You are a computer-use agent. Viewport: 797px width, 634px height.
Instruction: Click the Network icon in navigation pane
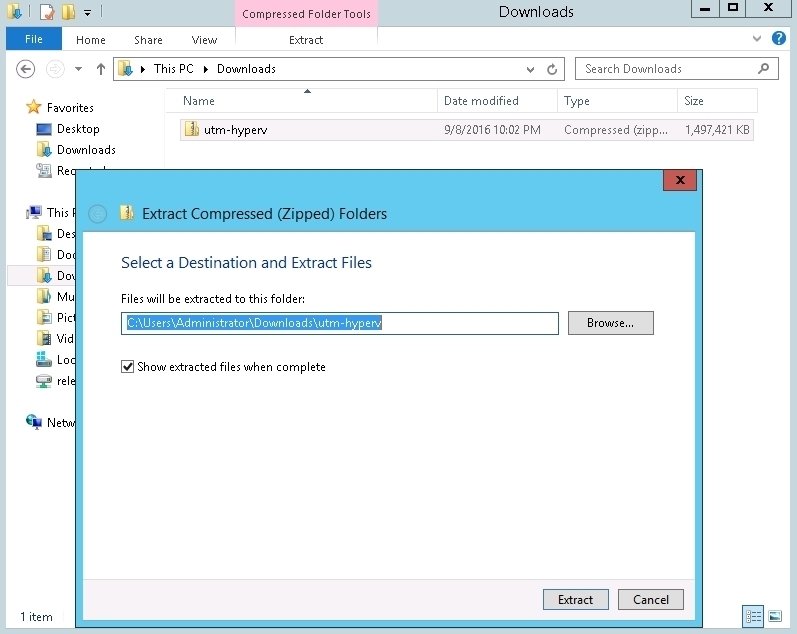coord(34,422)
